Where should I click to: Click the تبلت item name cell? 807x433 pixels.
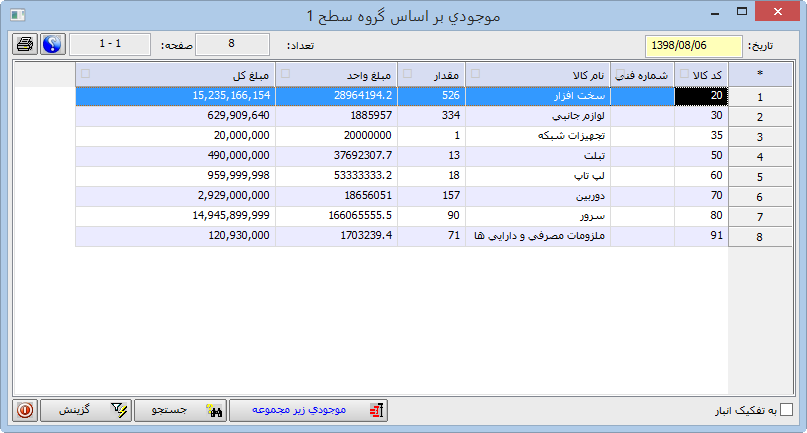pyautogui.click(x=538, y=156)
